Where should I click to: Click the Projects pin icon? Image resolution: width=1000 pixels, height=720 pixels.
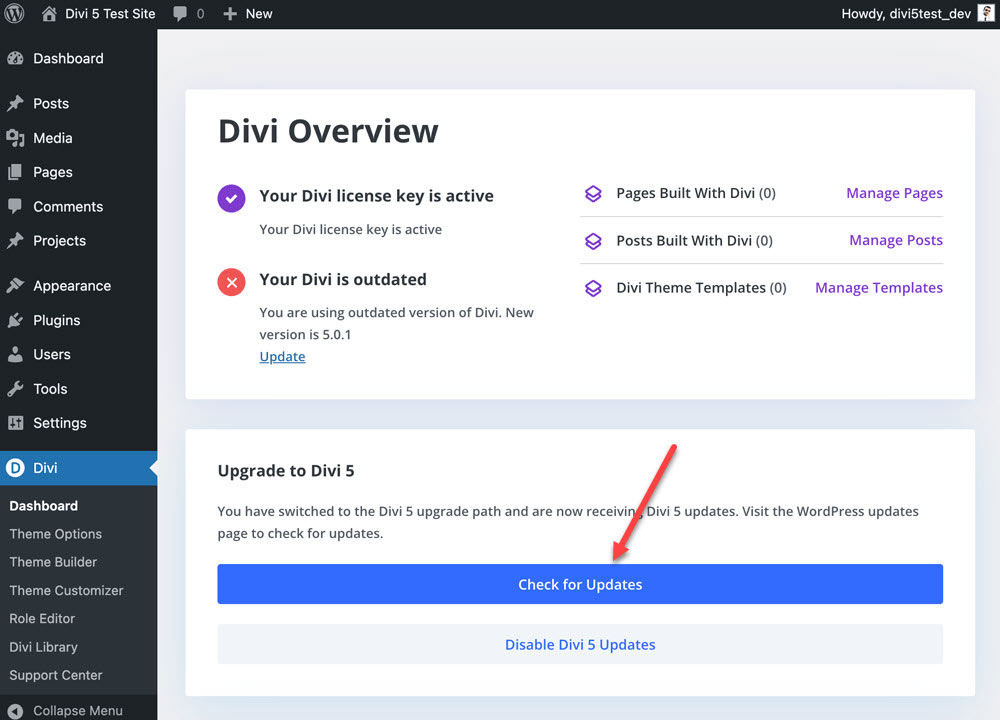pos(15,240)
